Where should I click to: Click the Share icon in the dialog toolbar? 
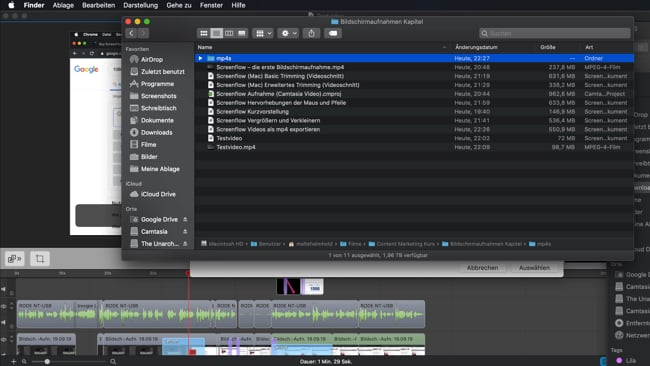point(311,33)
